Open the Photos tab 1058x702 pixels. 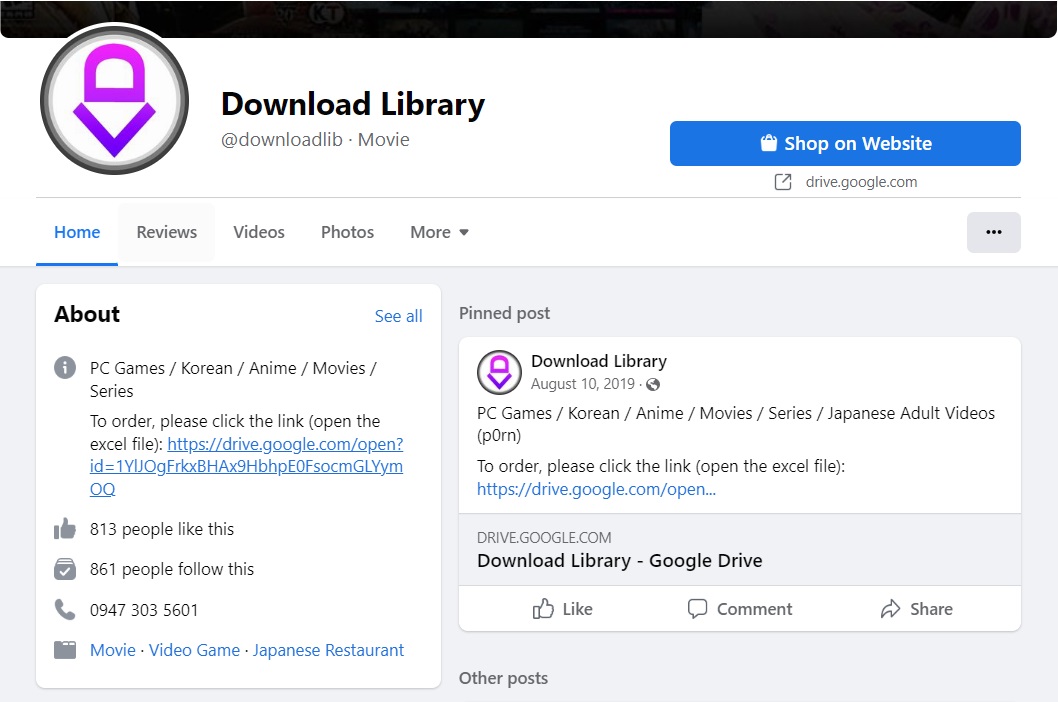tap(347, 232)
